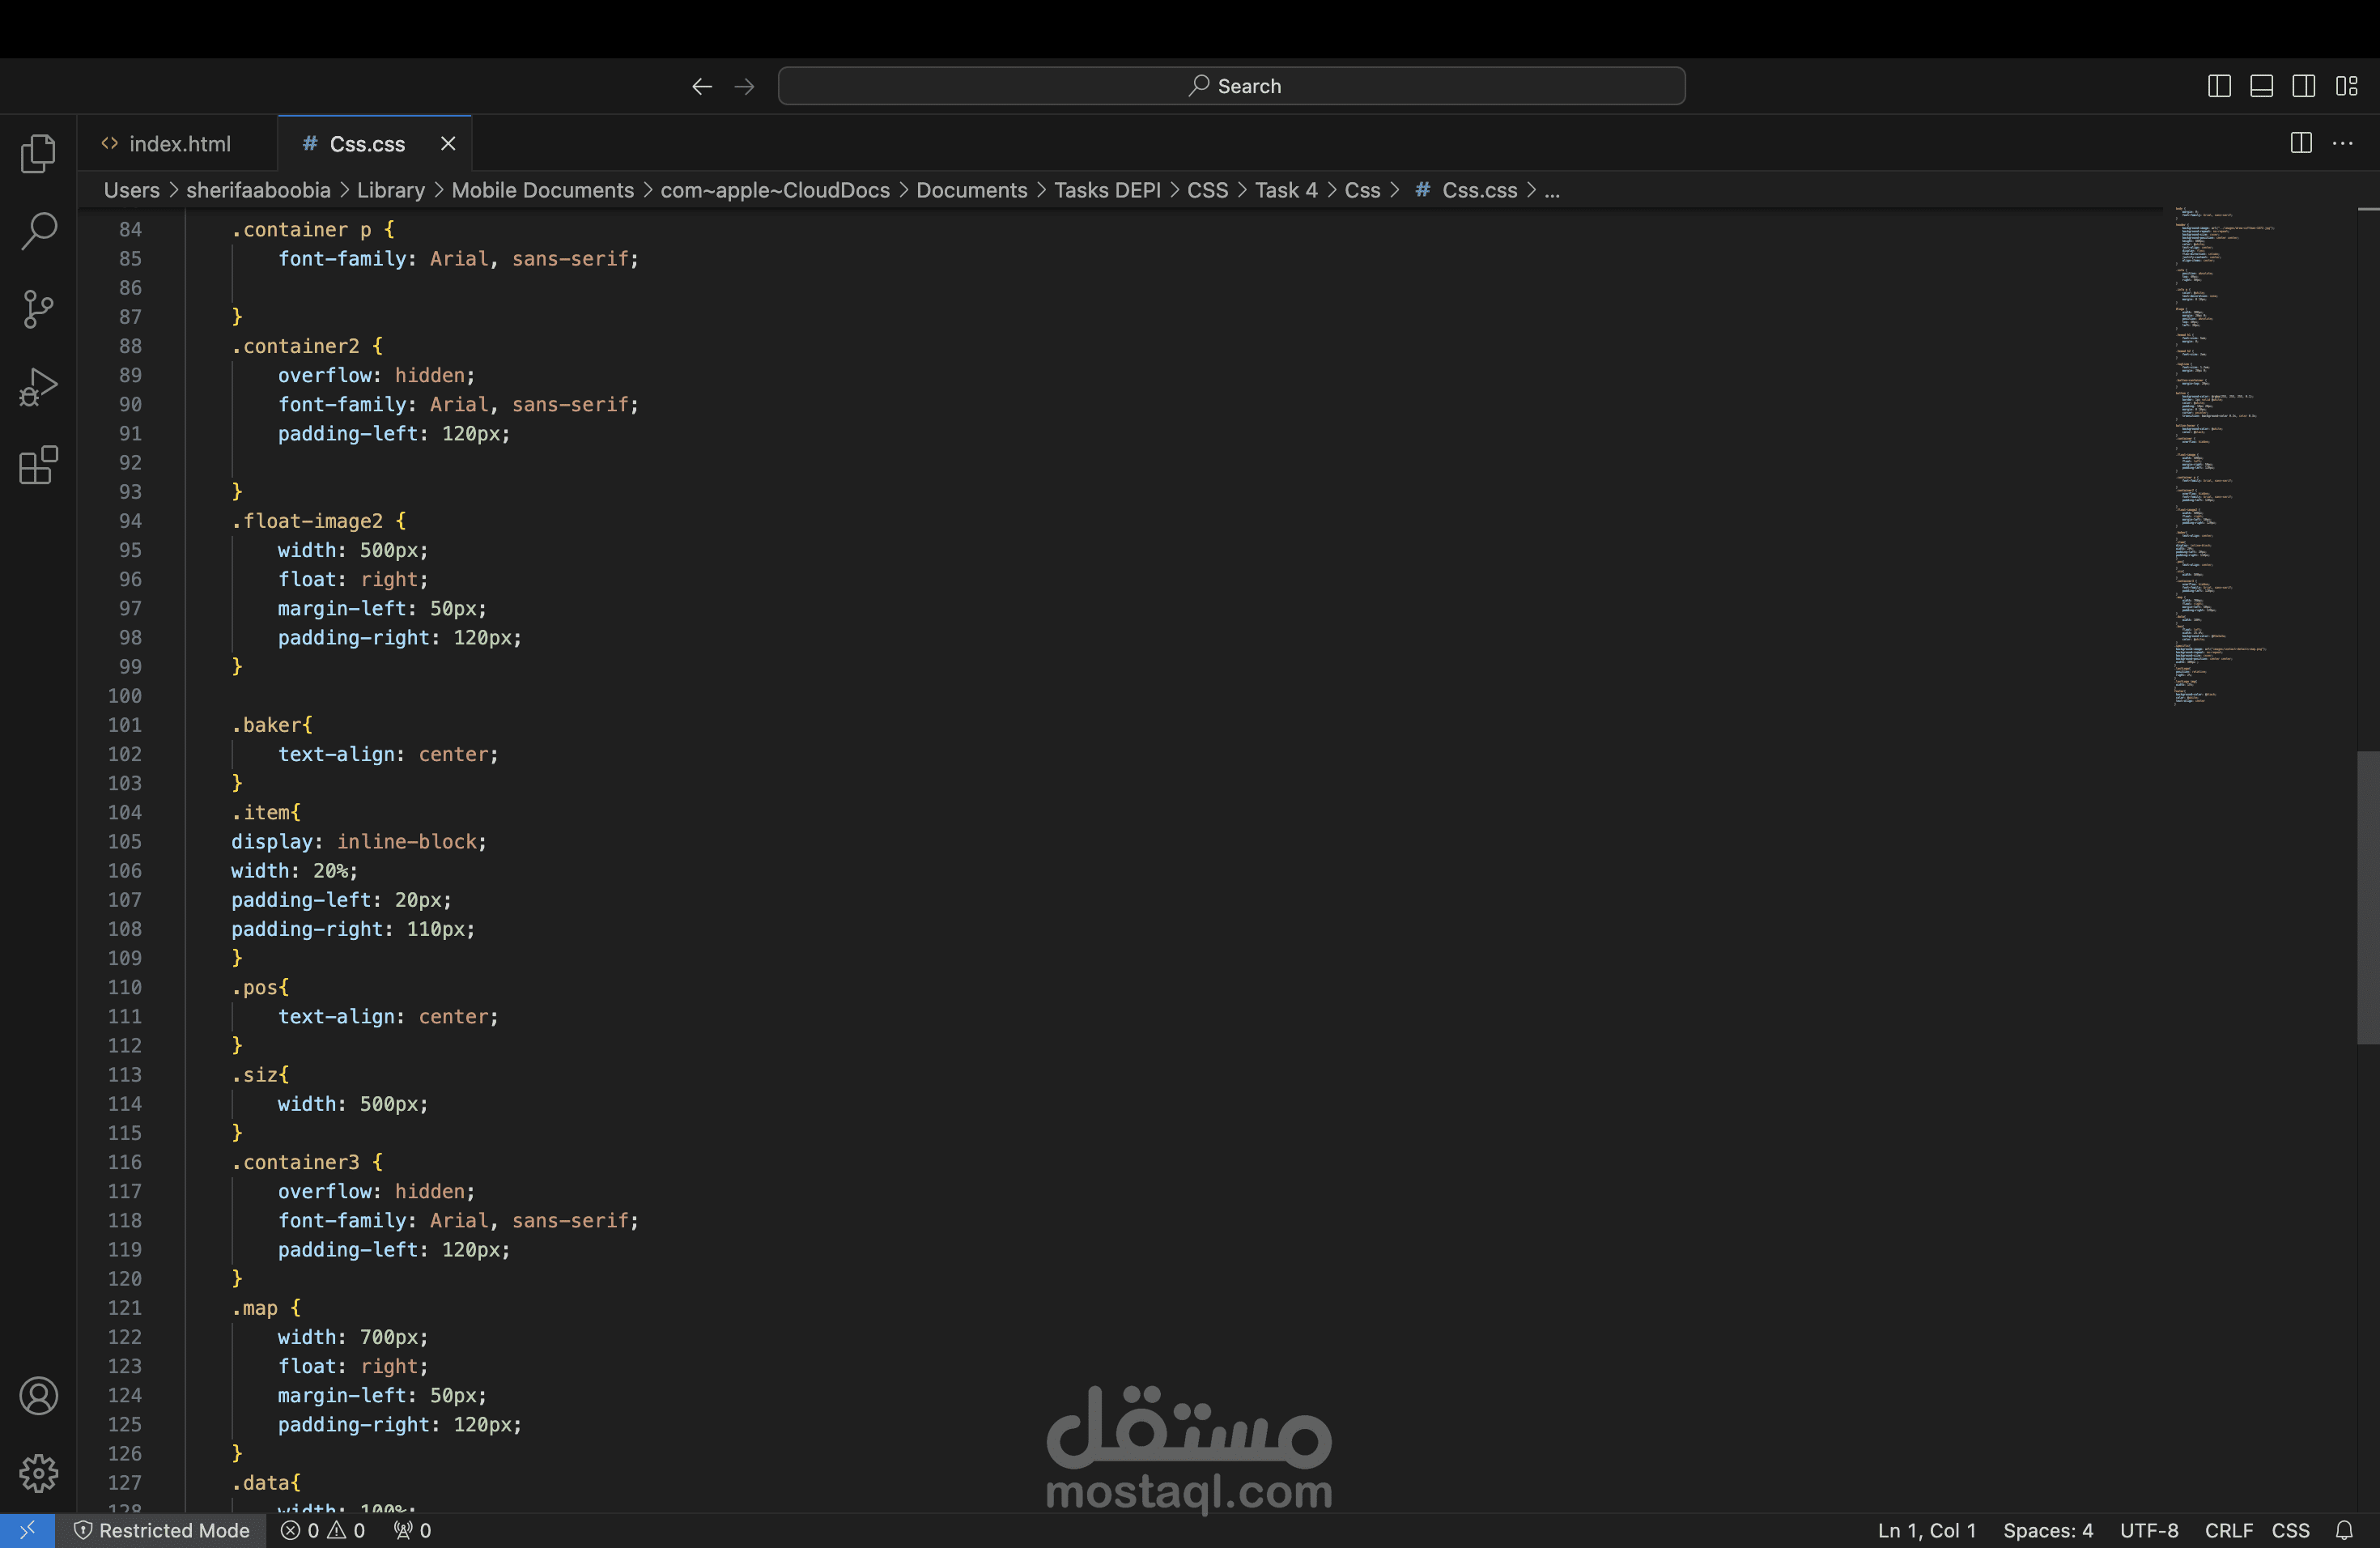Switch to the index.html tab
2380x1548 pixels.
(166, 143)
